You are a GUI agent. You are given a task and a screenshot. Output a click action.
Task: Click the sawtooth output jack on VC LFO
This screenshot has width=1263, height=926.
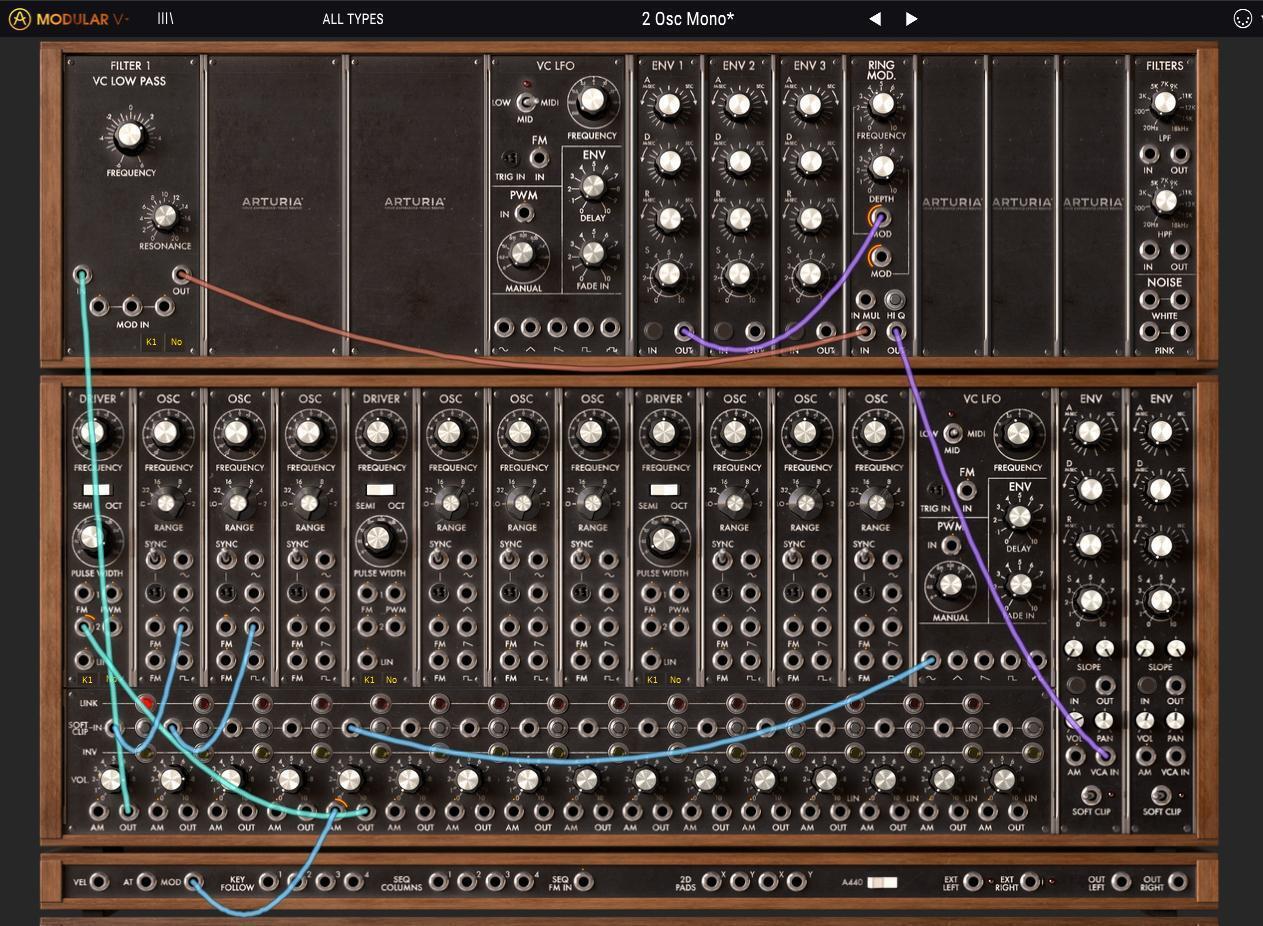[x=557, y=326]
